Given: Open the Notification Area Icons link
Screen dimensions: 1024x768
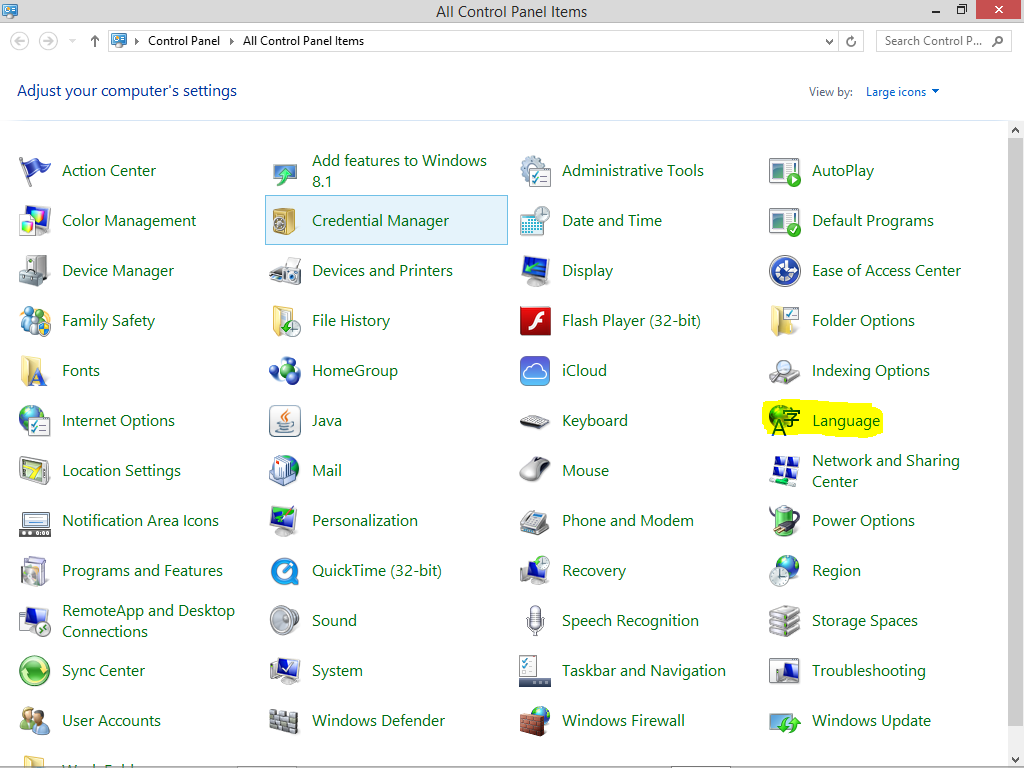Looking at the screenshot, I should click(140, 521).
